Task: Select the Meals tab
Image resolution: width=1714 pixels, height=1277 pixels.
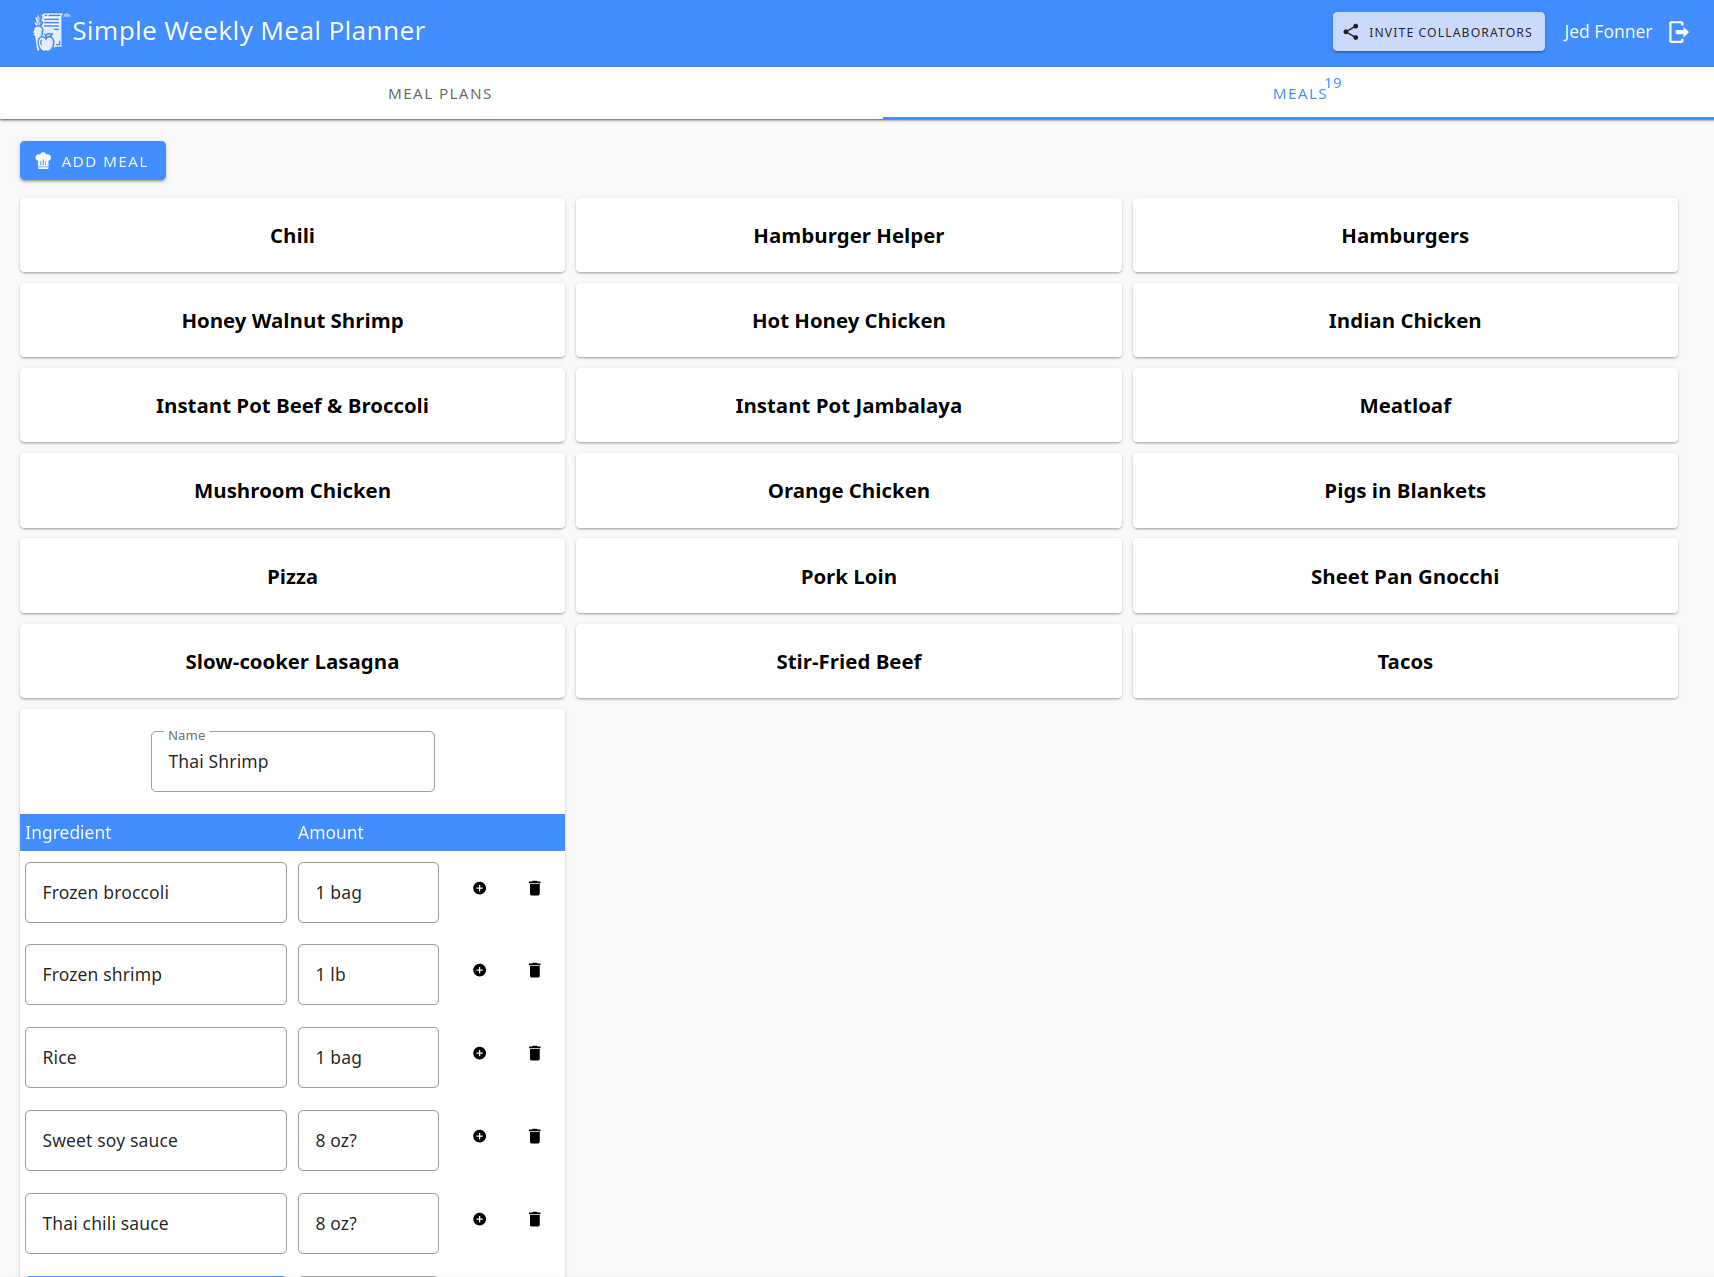Action: point(1299,93)
